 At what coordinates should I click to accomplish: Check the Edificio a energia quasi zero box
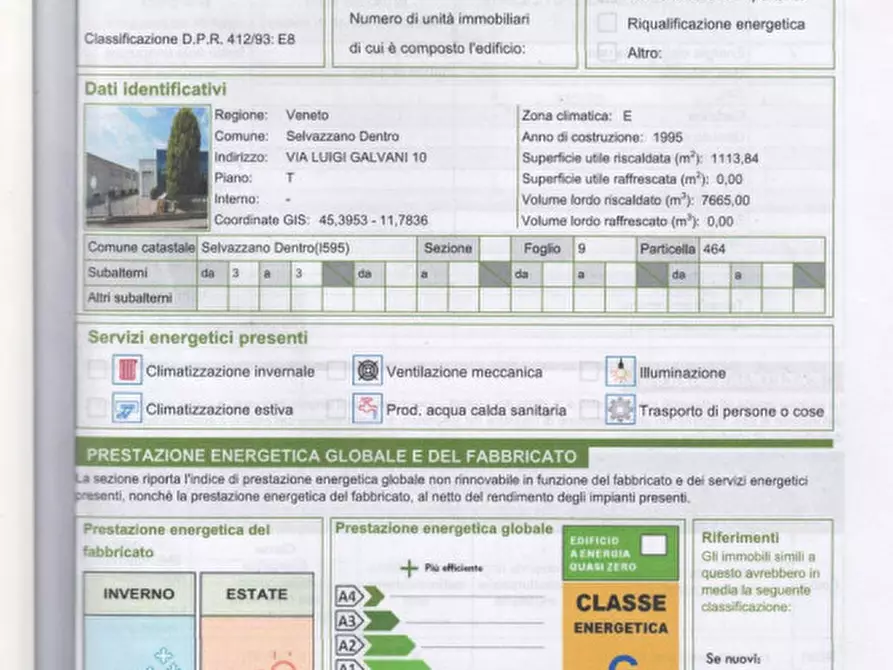(653, 545)
